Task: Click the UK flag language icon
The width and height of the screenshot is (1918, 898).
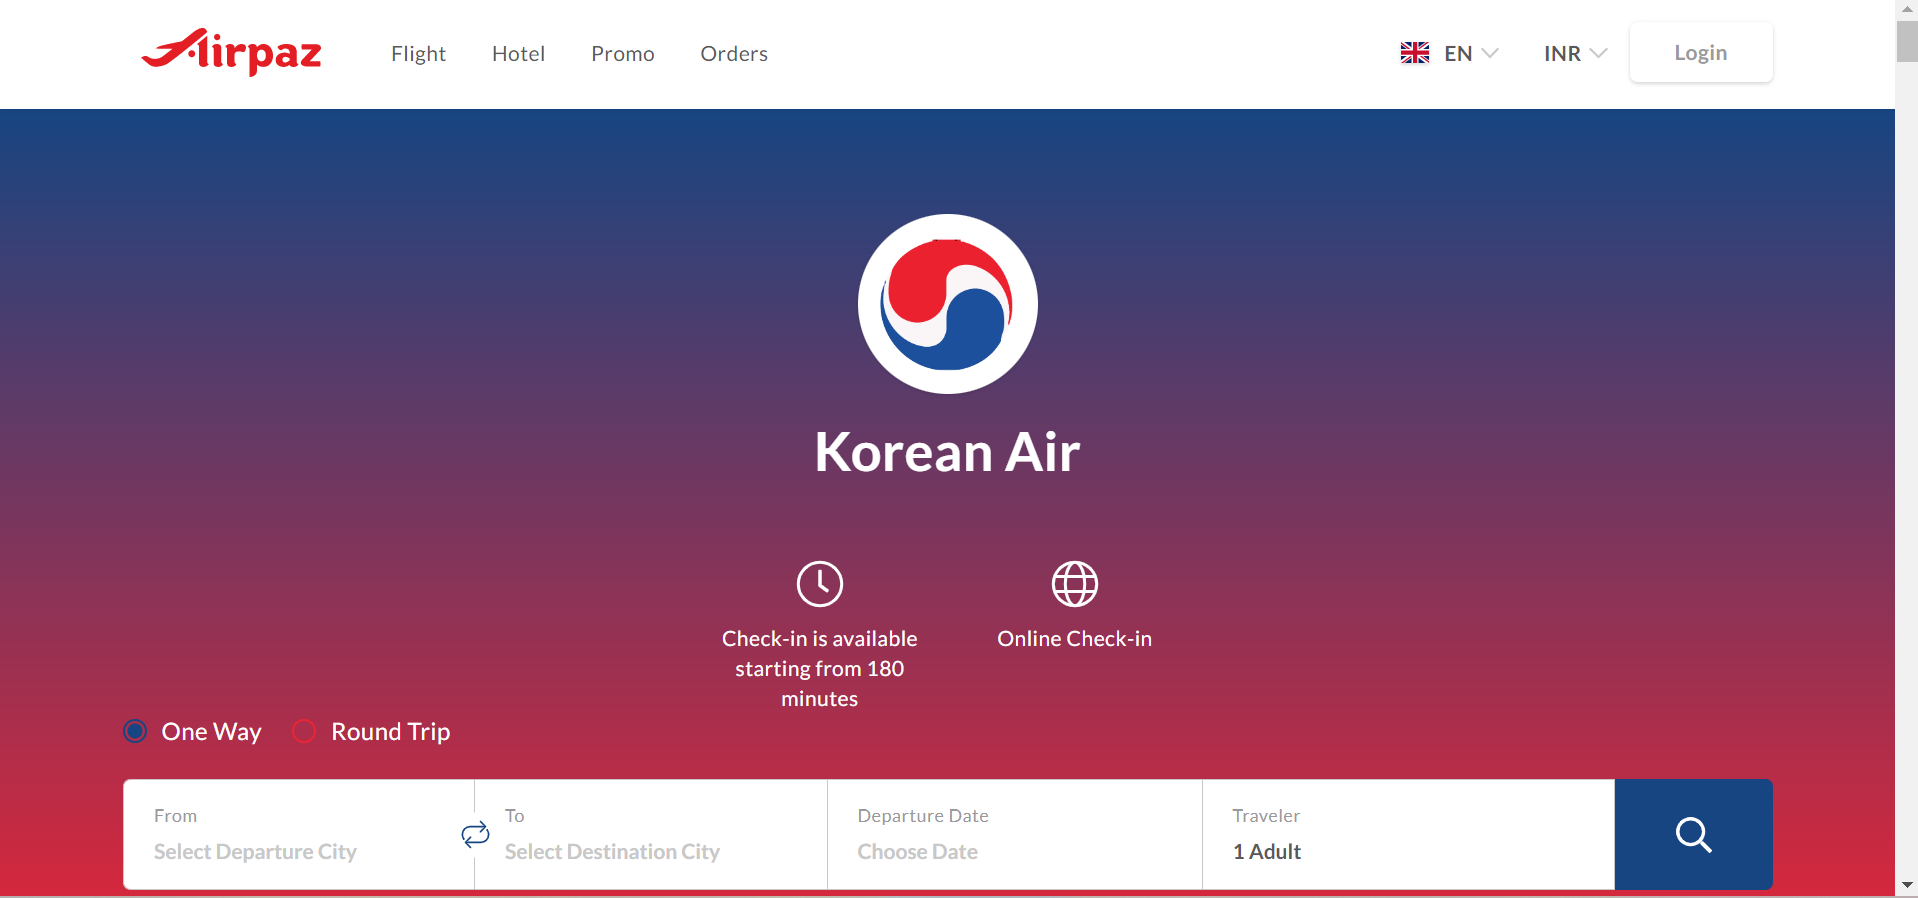Action: click(1414, 53)
